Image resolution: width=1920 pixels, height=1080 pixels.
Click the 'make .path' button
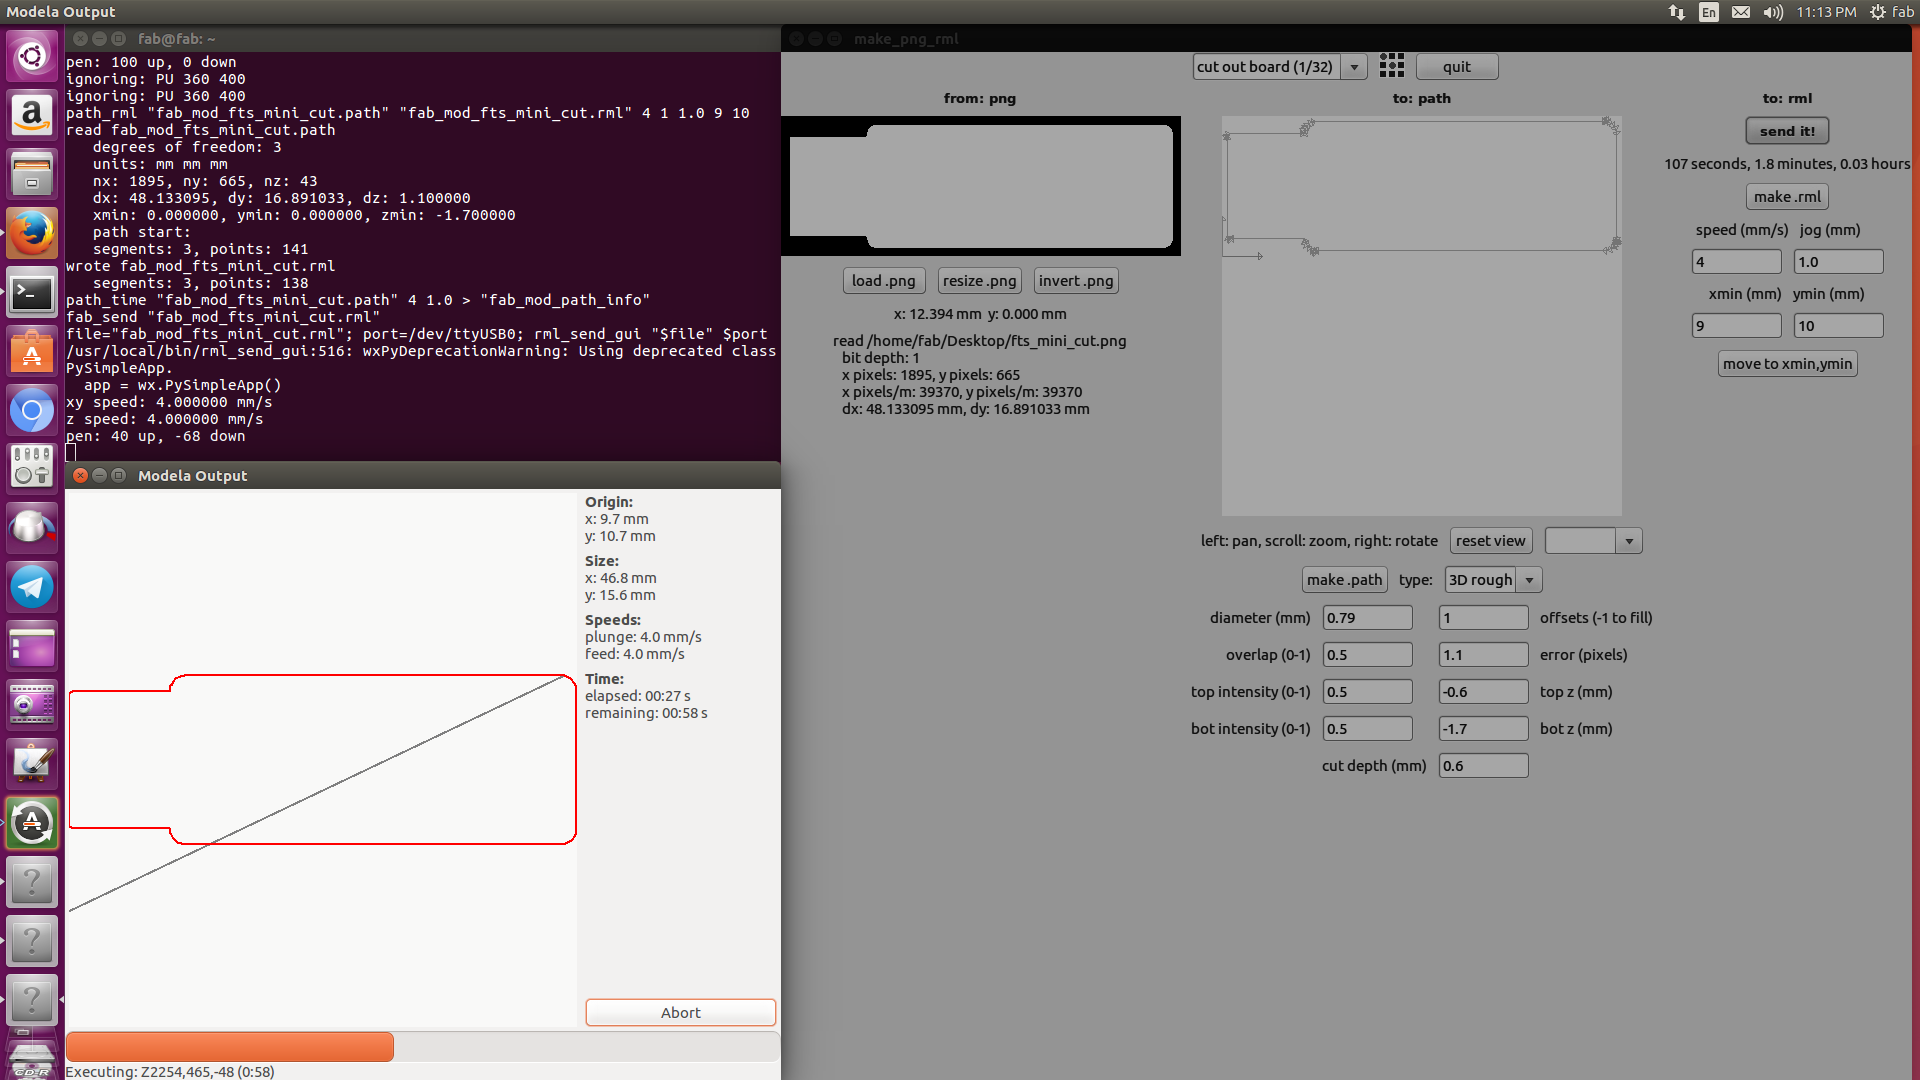[1344, 580]
